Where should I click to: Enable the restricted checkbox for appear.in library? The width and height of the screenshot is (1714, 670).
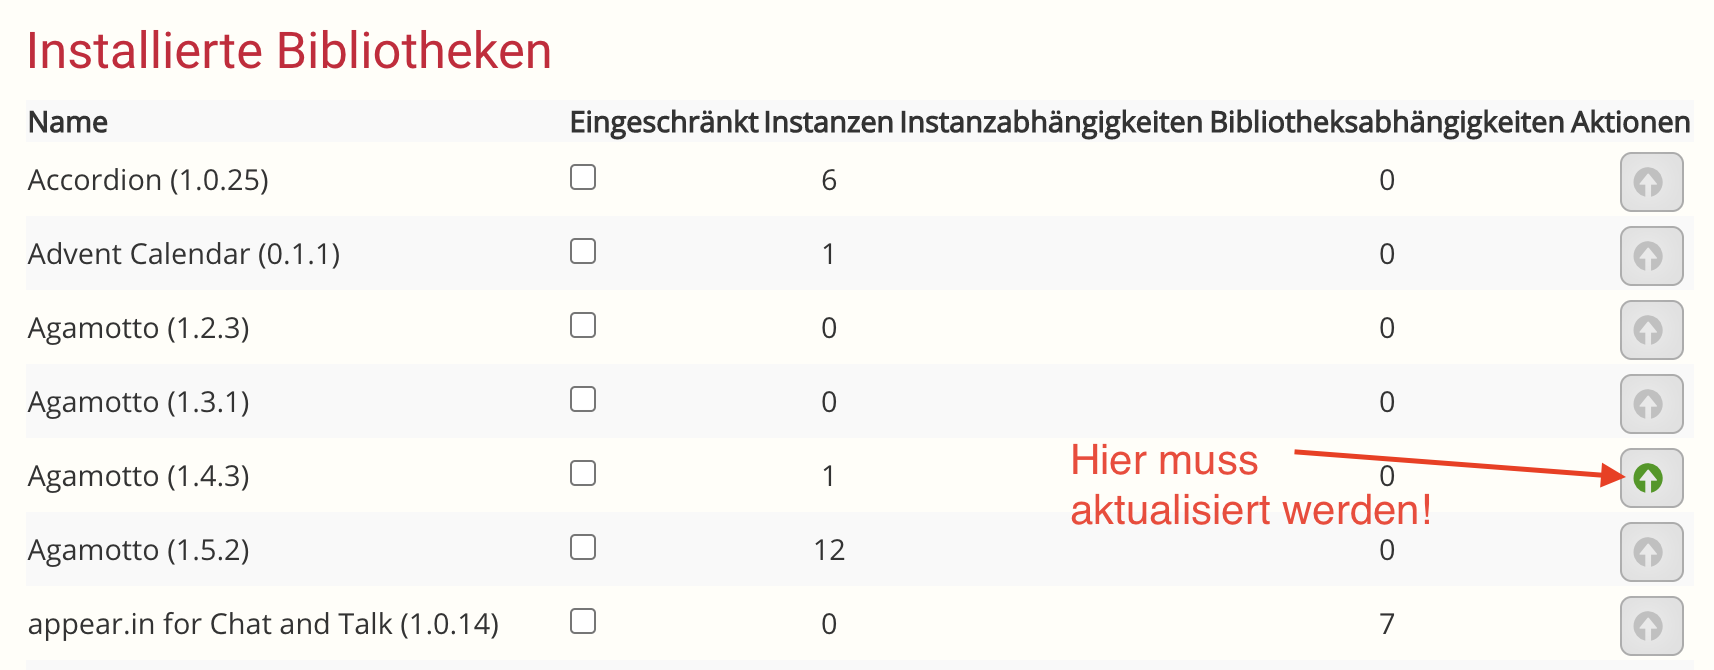point(583,621)
